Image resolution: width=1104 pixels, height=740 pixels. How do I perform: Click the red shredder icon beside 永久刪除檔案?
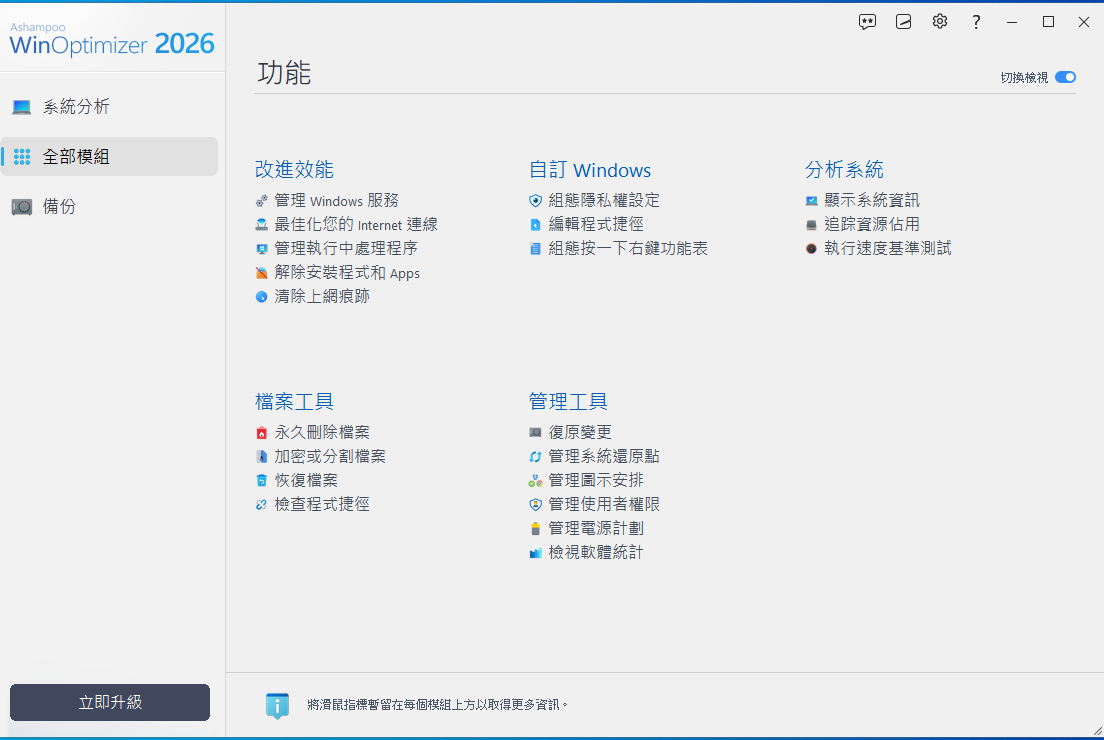[261, 433]
